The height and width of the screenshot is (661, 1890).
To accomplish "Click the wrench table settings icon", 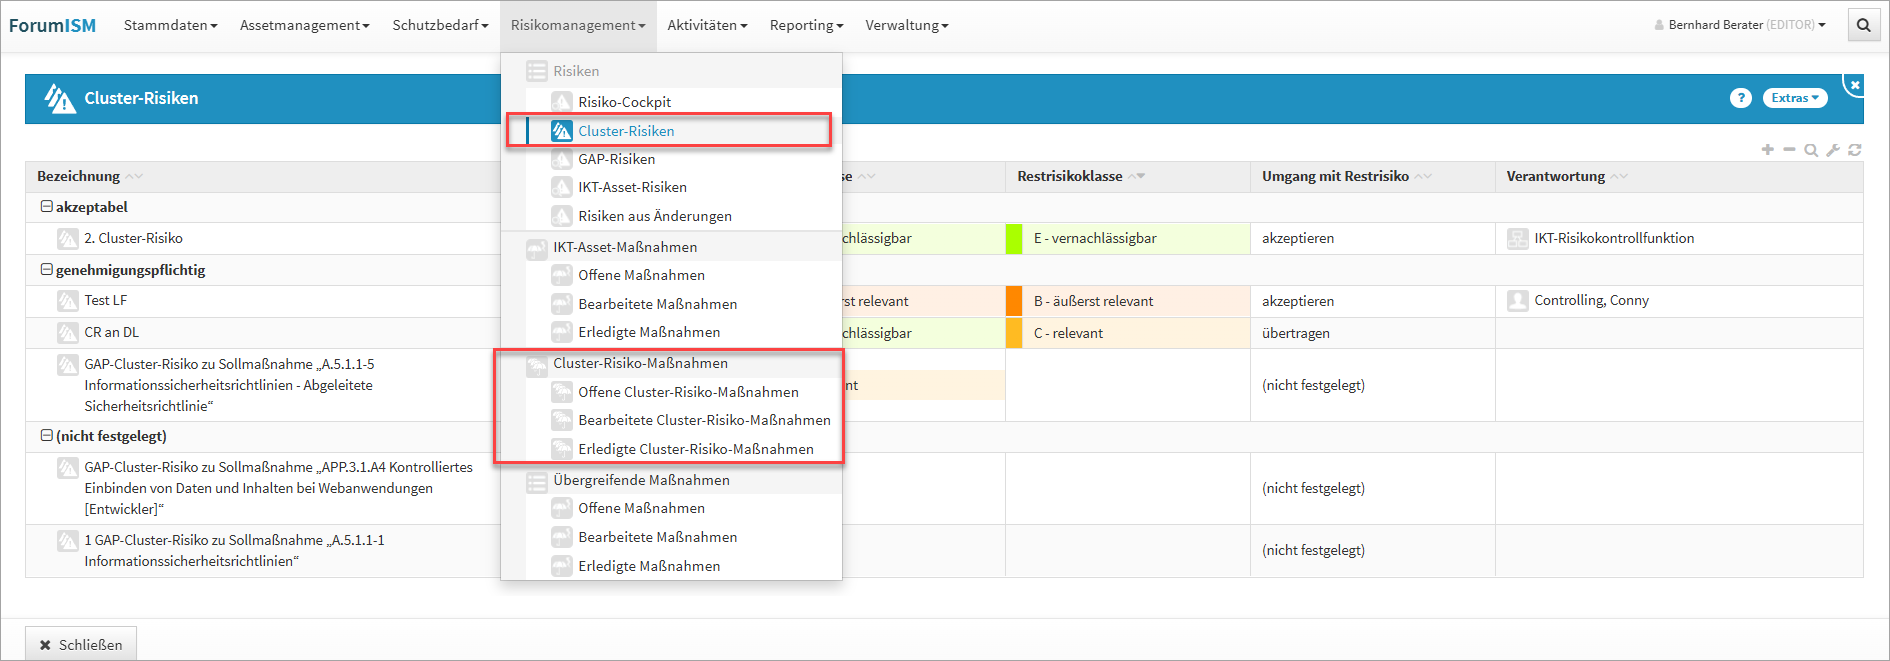I will 1833,150.
